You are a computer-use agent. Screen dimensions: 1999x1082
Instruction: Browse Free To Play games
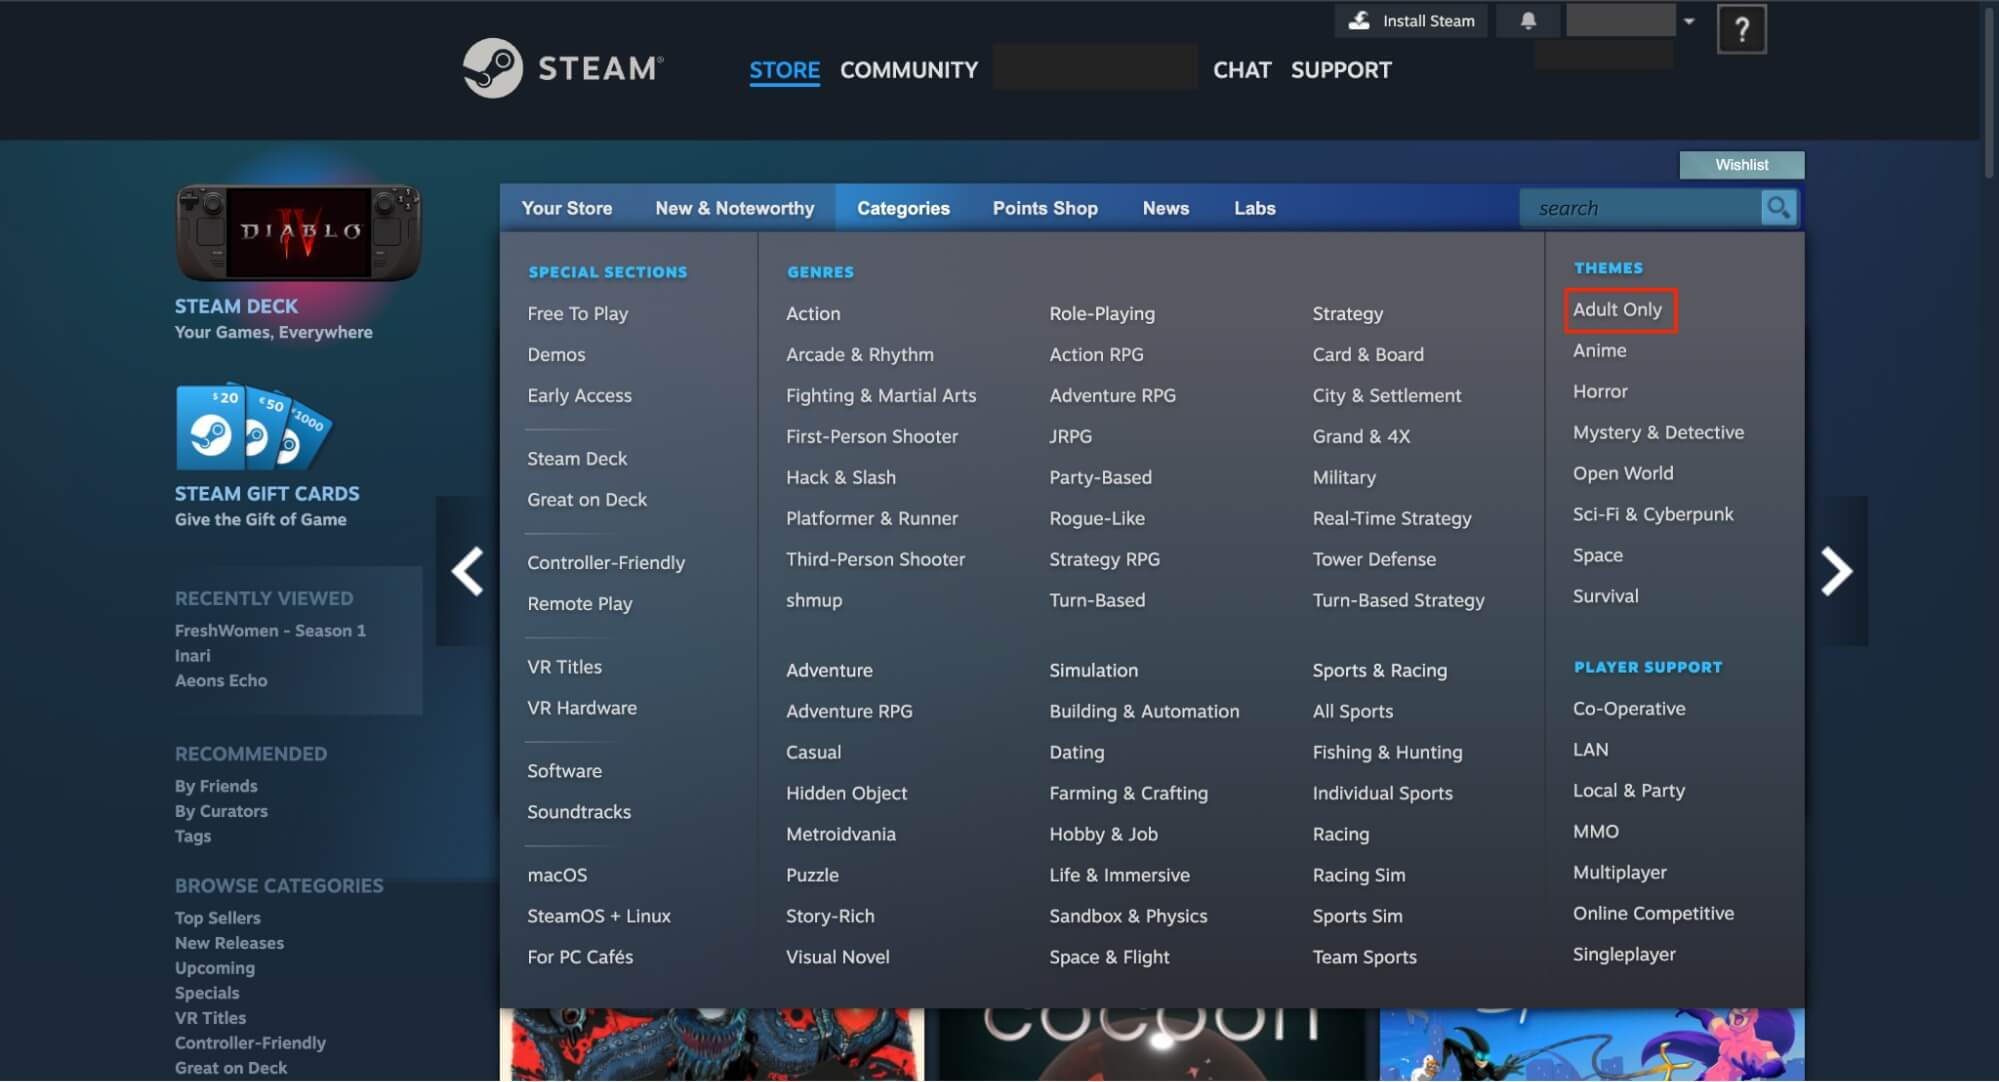[x=577, y=313]
